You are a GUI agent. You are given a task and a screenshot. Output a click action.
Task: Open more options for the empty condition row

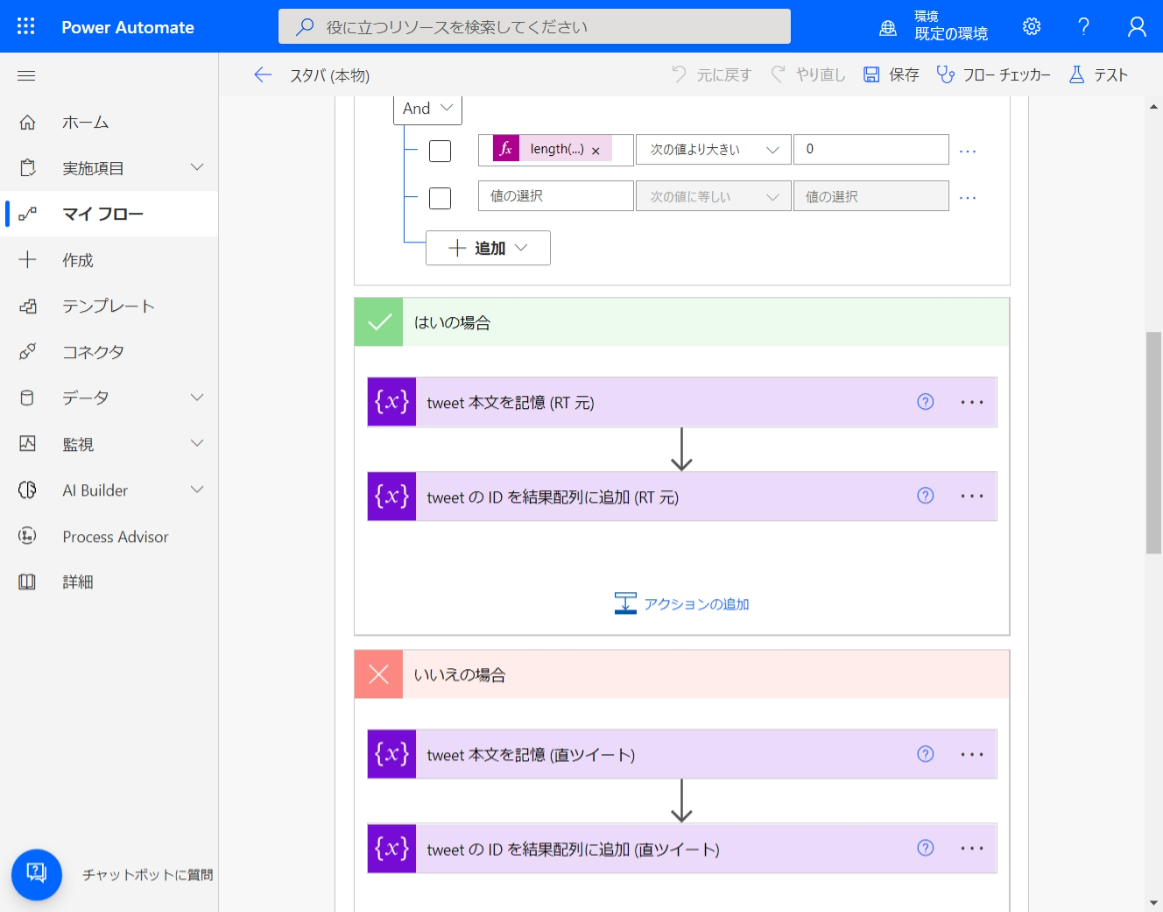click(968, 197)
